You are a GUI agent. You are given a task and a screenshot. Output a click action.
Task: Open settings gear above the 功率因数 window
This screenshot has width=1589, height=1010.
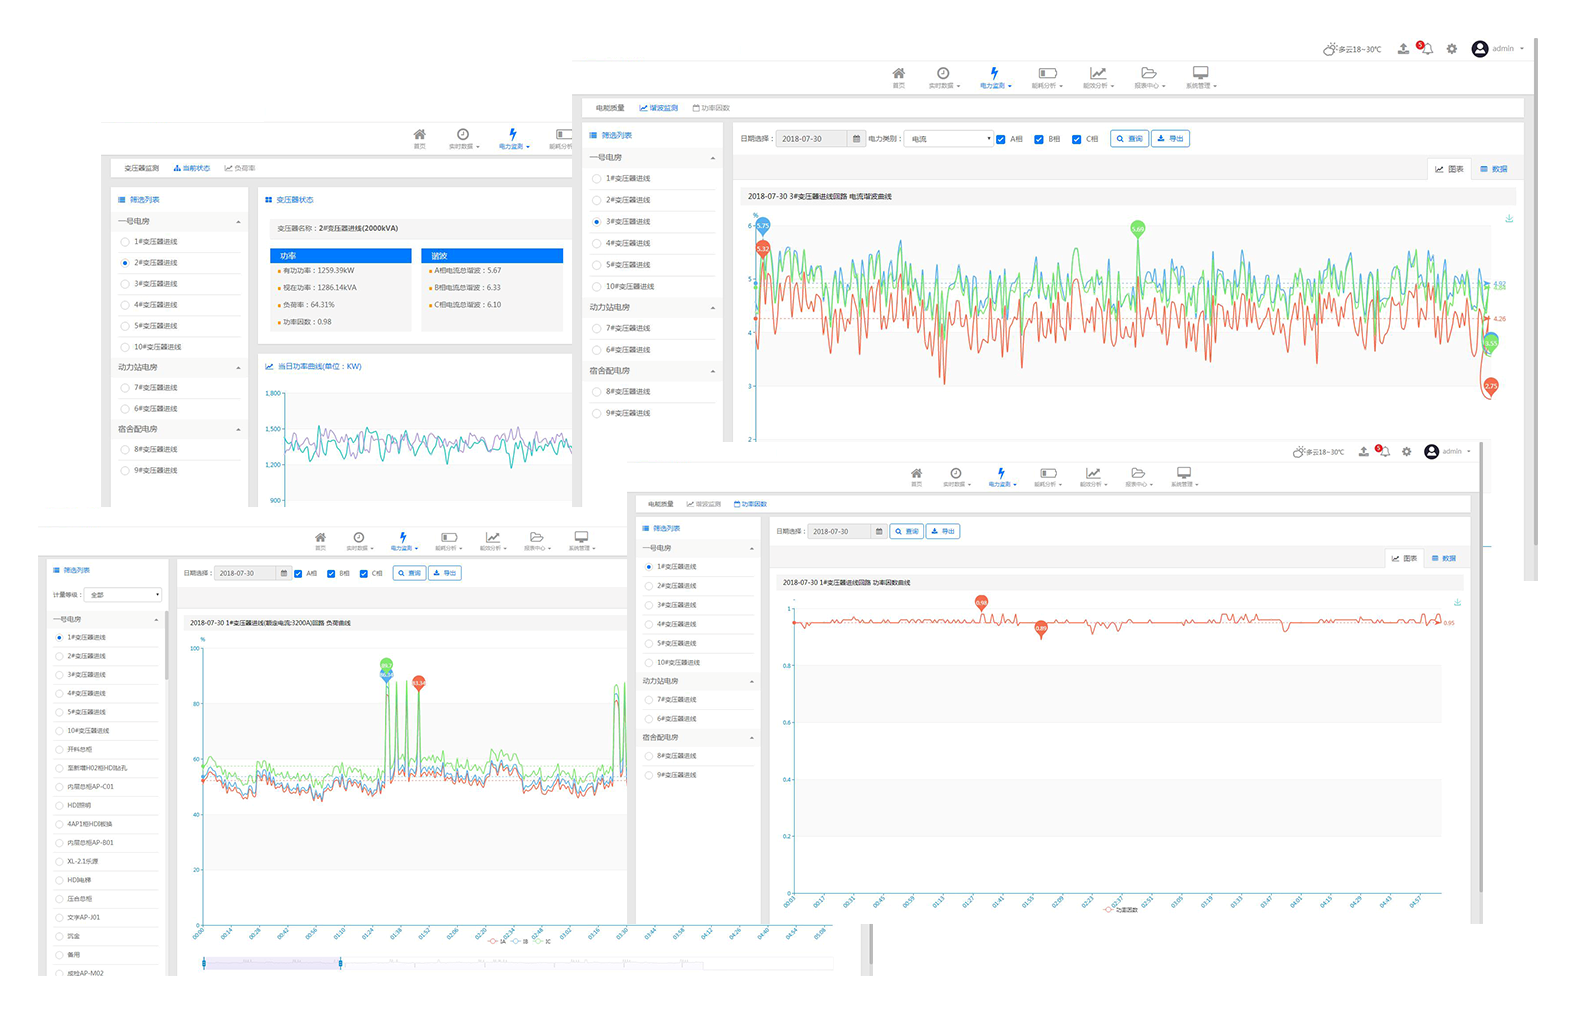pos(1406,452)
